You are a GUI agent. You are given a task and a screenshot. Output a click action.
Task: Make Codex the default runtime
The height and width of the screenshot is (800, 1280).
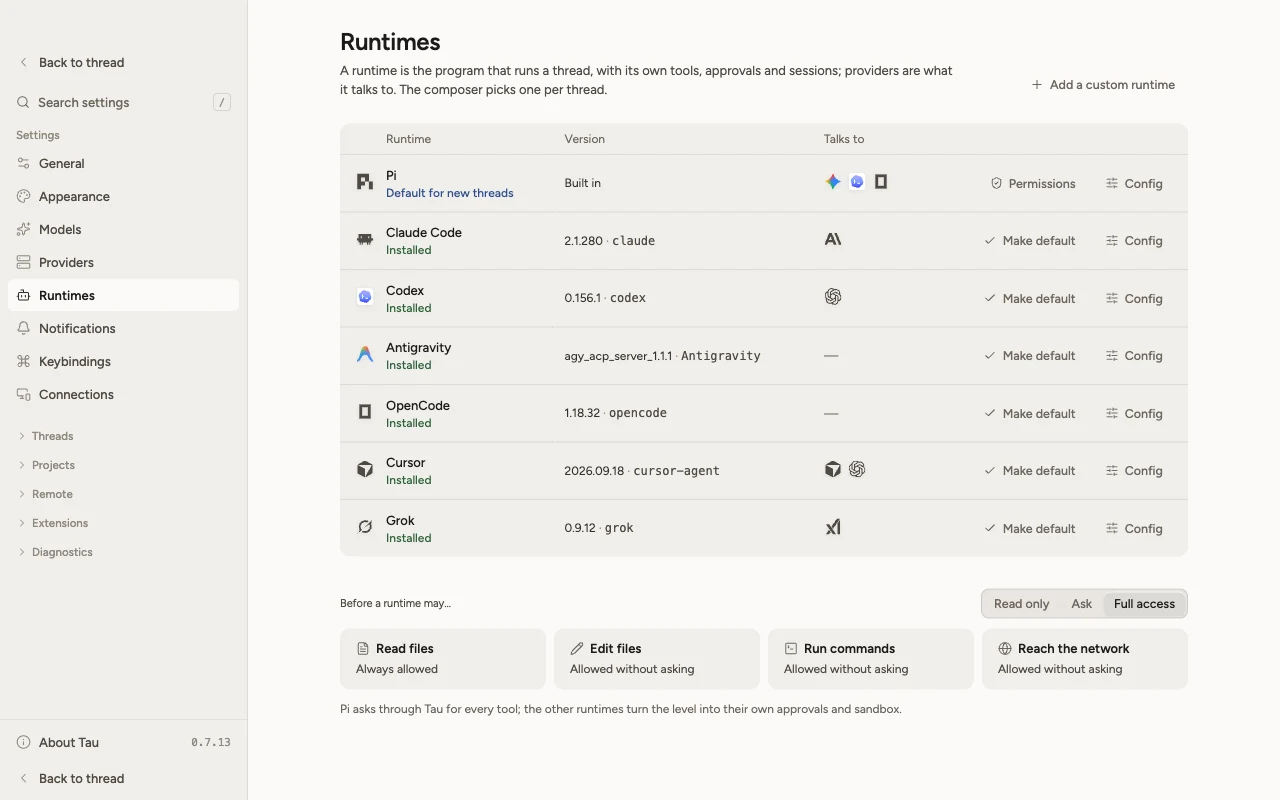coord(1029,298)
